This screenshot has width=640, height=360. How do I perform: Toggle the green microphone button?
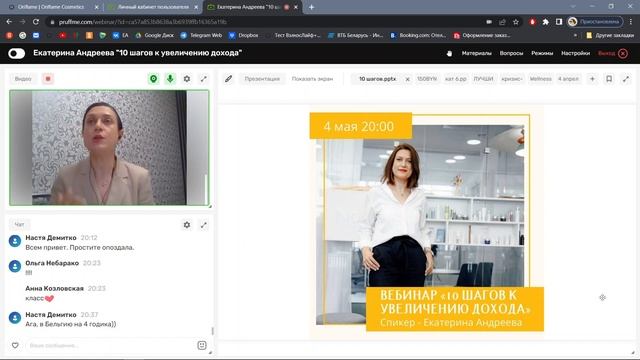pos(170,79)
